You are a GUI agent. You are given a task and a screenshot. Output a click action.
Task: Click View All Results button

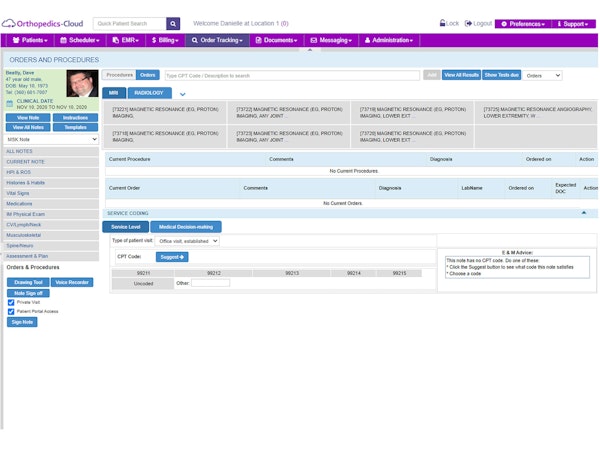[461, 75]
